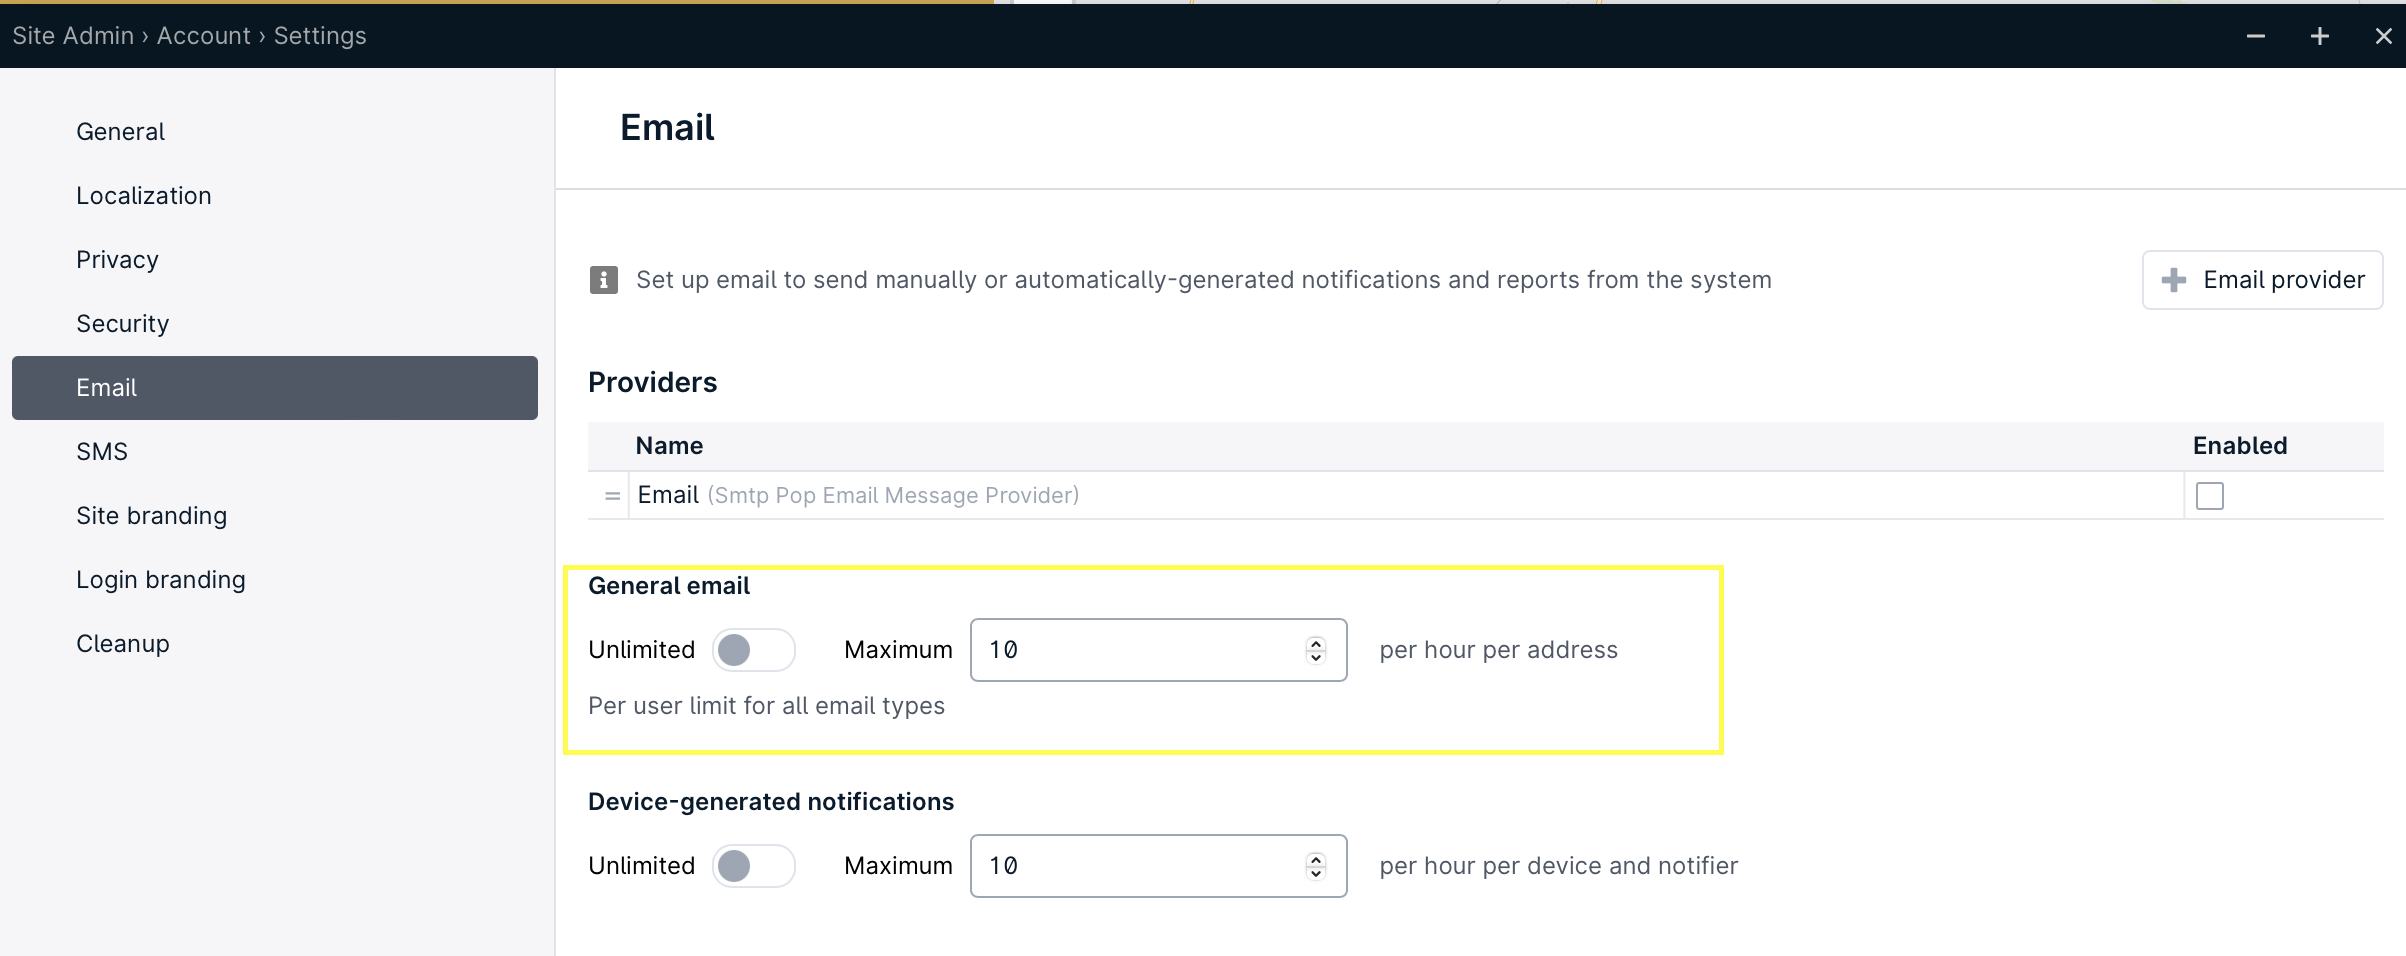Decrease Device notifications maximum with down arrow
The width and height of the screenshot is (2406, 956).
[x=1316, y=873]
